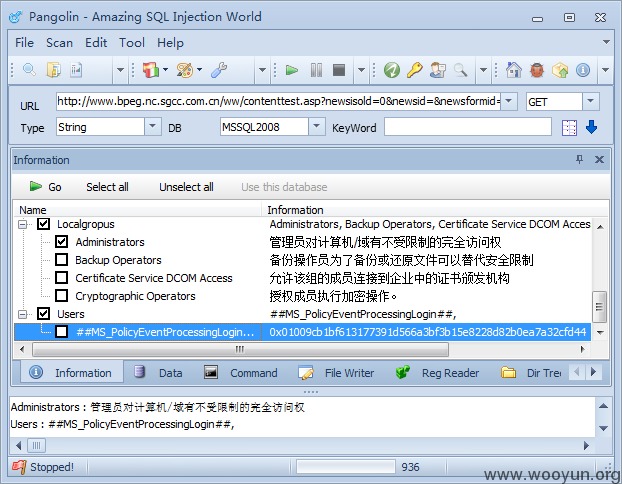Click the magnifier scan icon in toolbar
The height and width of the screenshot is (484, 622).
tap(29, 70)
